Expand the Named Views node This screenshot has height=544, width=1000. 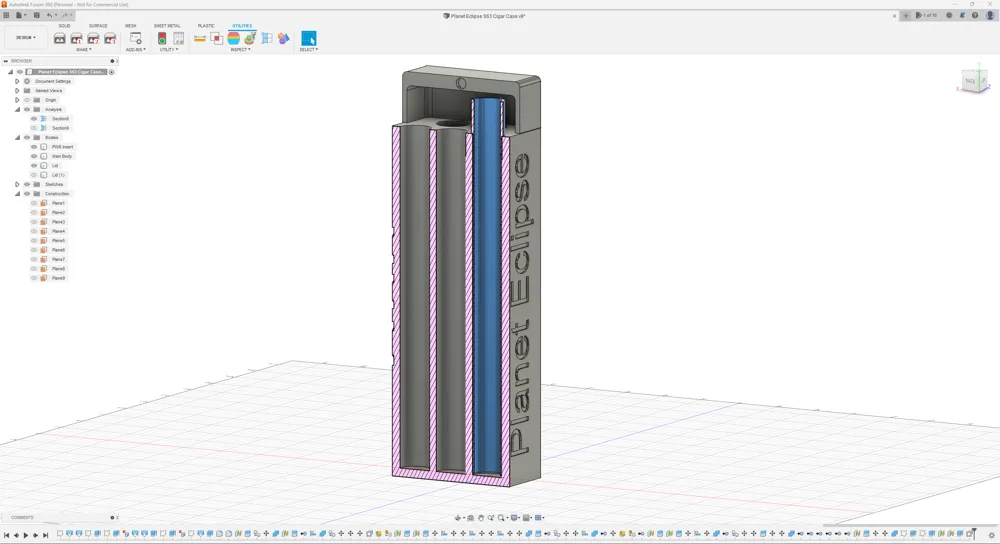17,91
